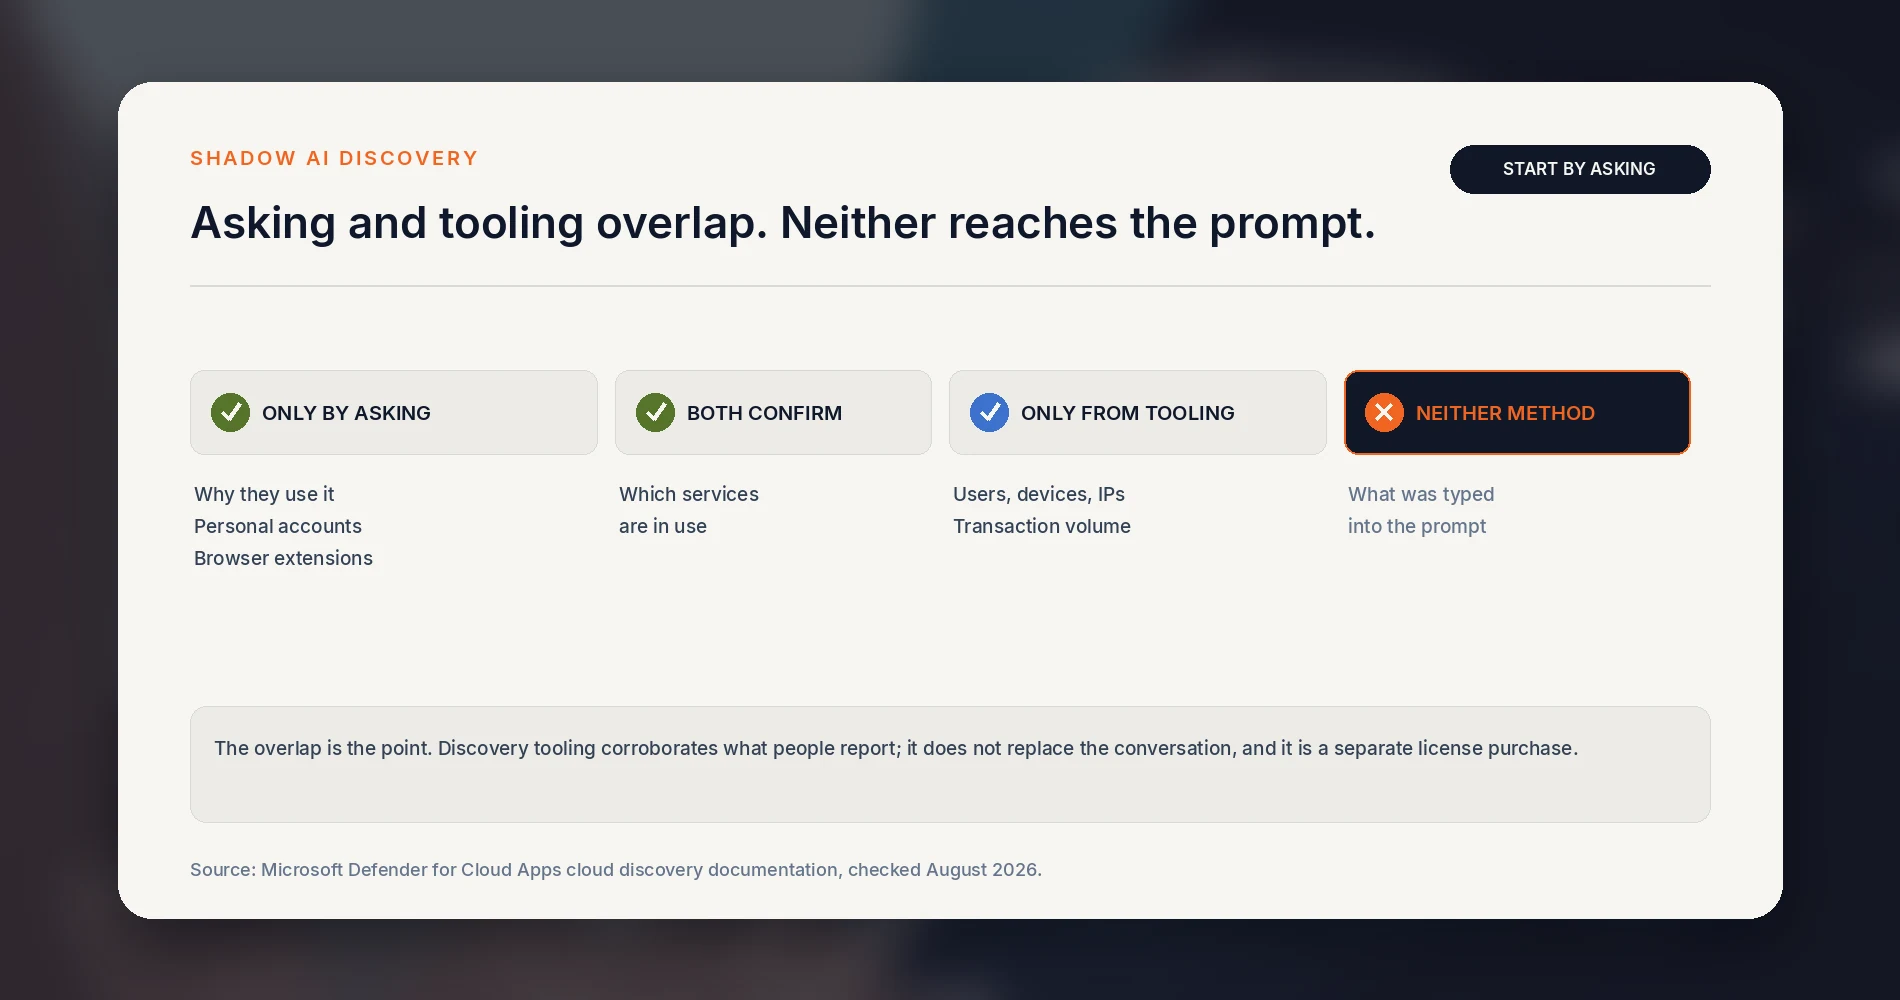The width and height of the screenshot is (1900, 1000).
Task: Click the green check icon beside Only By Asking
Action: 230,412
